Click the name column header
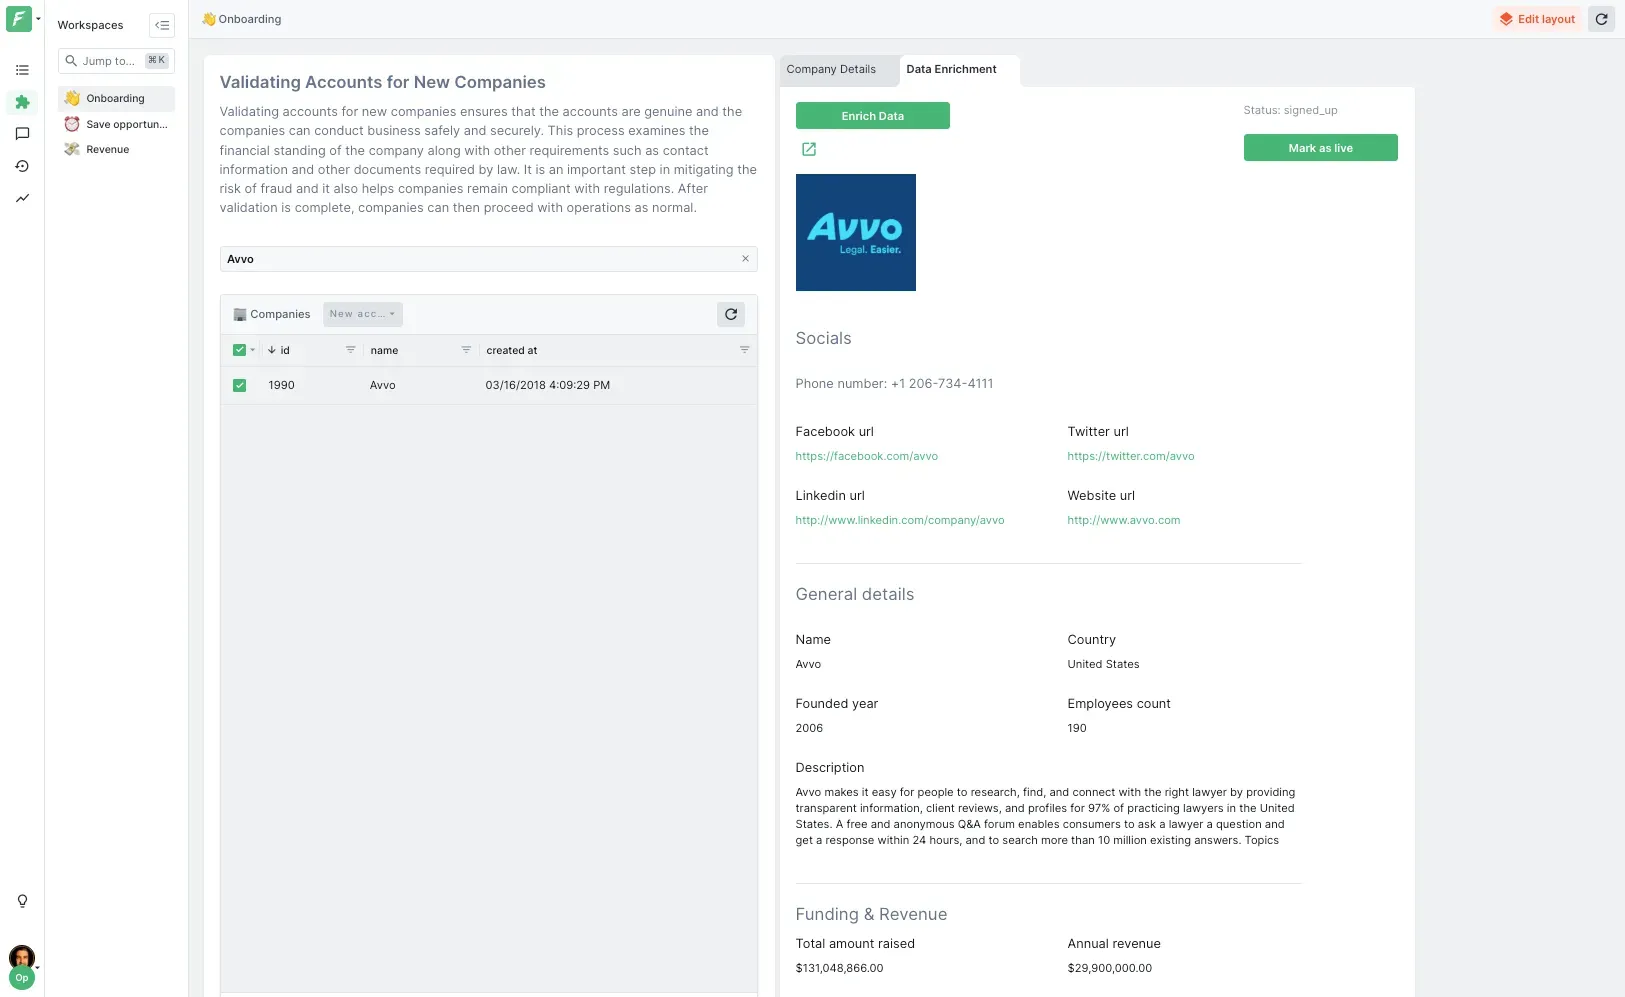 [384, 351]
